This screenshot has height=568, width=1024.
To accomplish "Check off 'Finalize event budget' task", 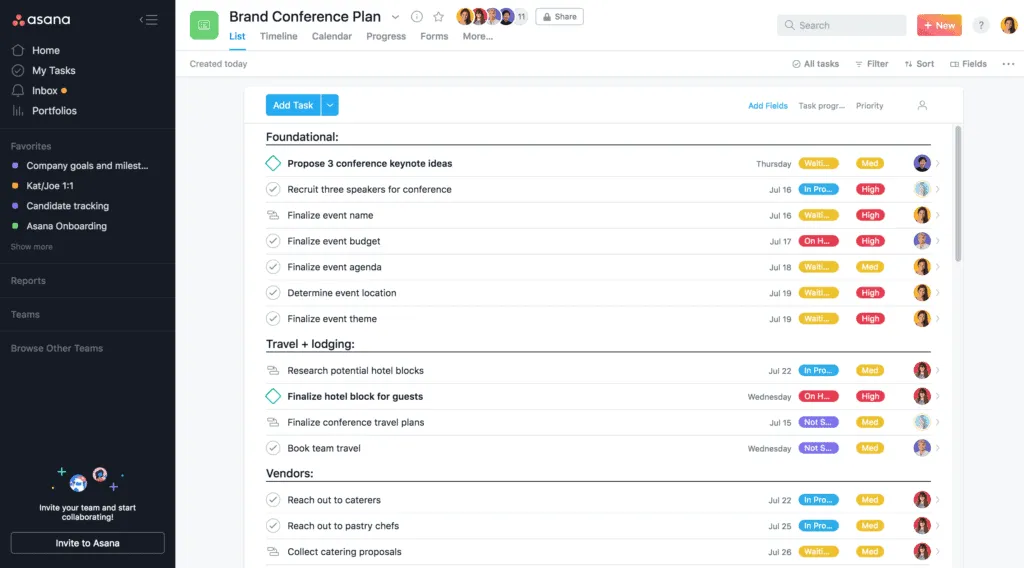I will (x=273, y=241).
